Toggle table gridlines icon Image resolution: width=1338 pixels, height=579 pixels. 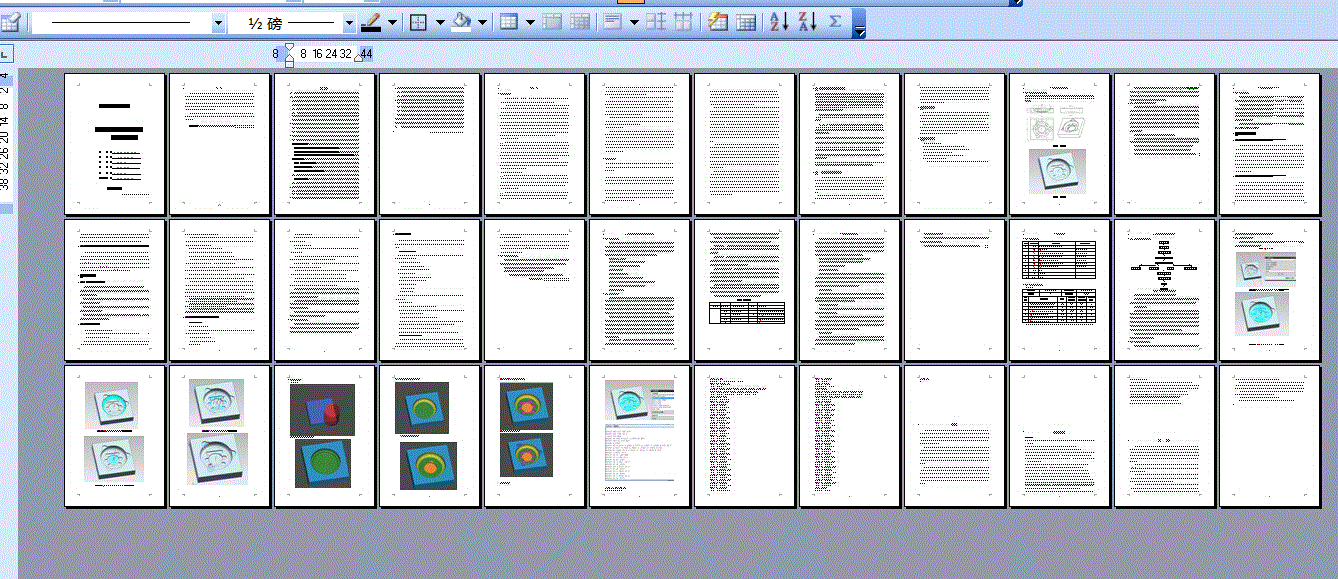click(746, 22)
